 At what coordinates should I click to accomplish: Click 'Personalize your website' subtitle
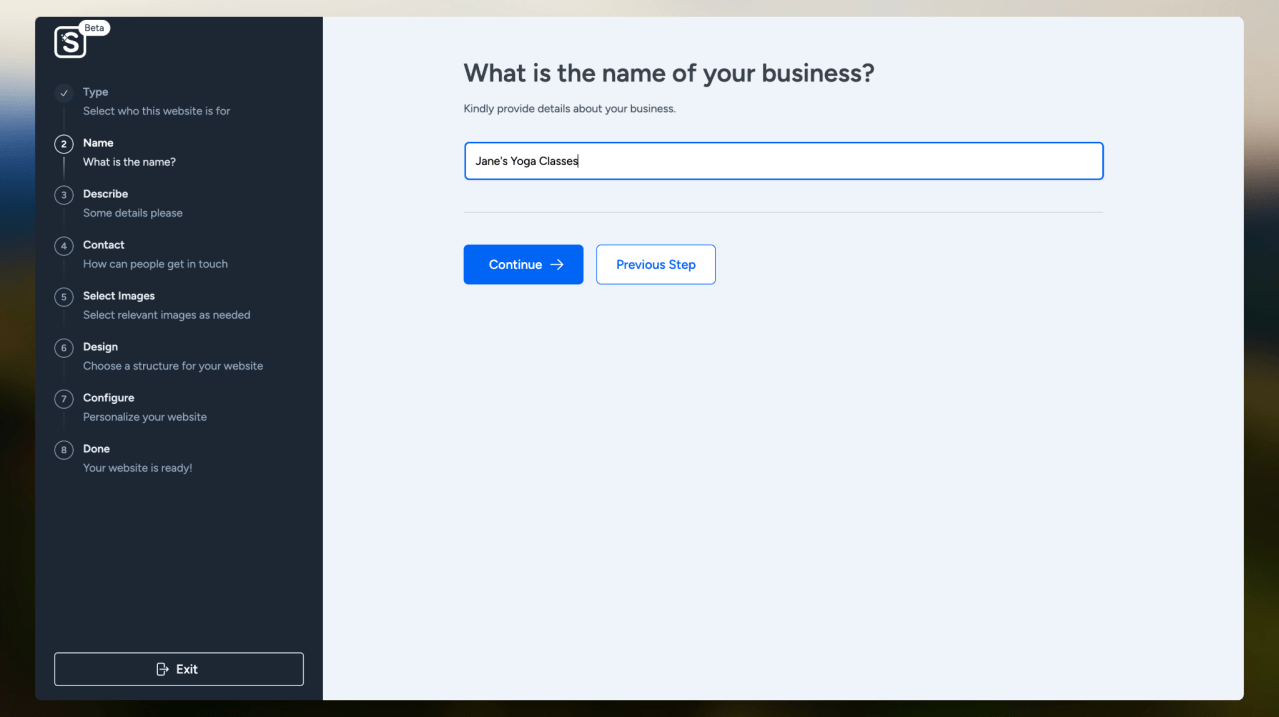click(145, 417)
